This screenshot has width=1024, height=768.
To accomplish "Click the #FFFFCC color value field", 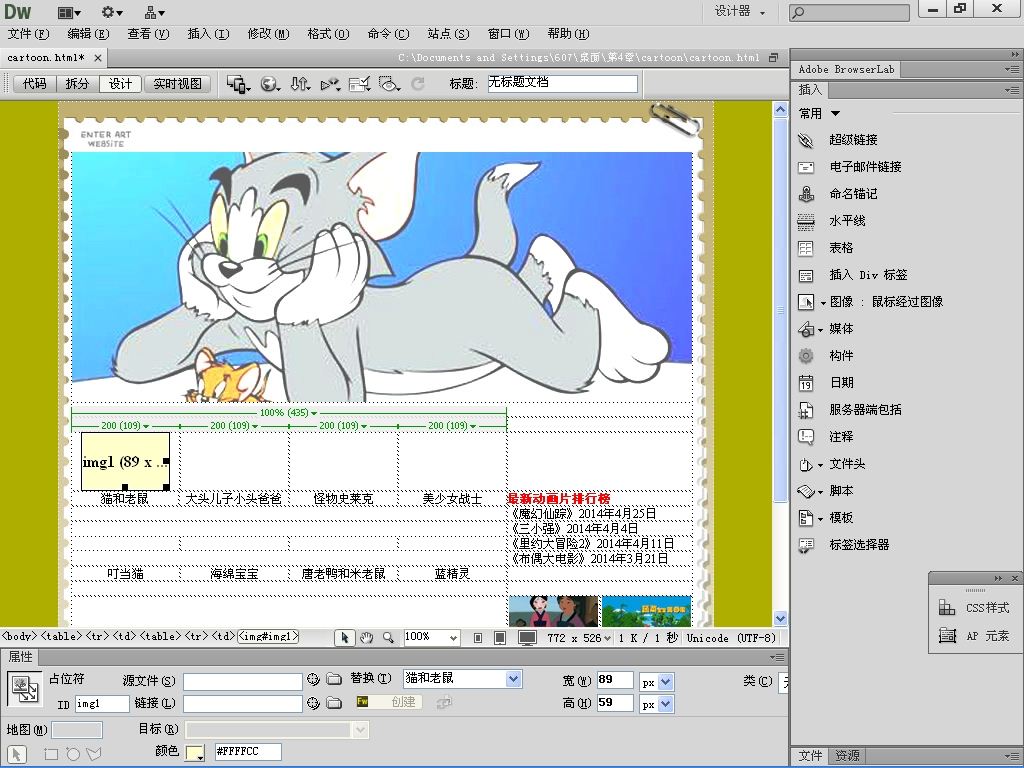I will [248, 752].
